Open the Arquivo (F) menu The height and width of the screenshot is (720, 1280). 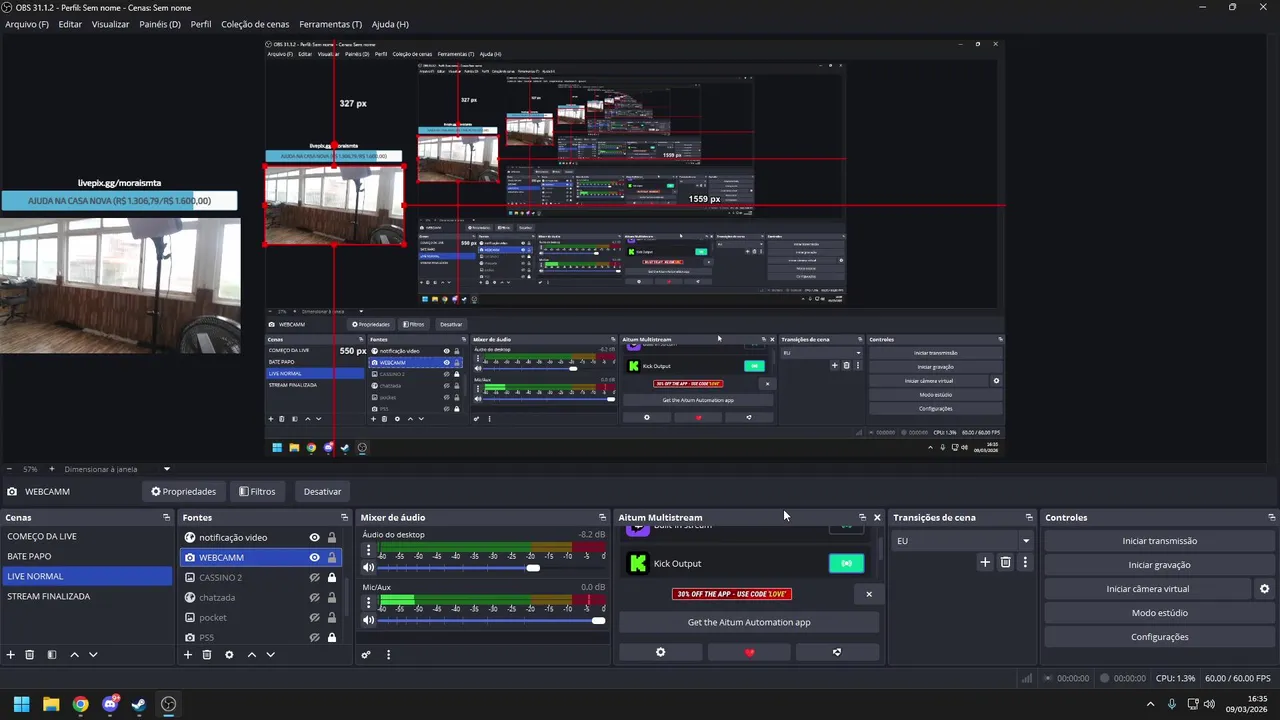[27, 24]
